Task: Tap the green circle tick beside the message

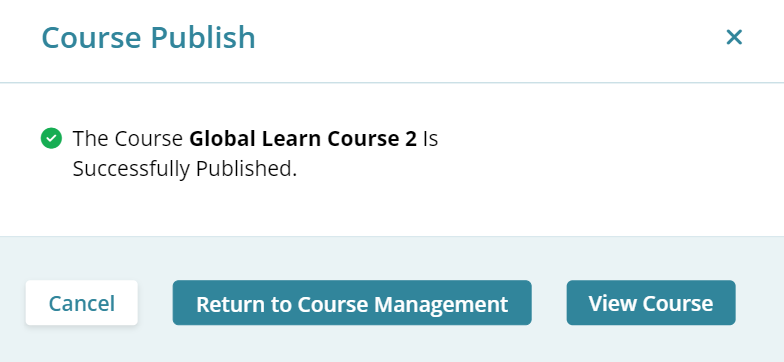Action: tap(51, 138)
